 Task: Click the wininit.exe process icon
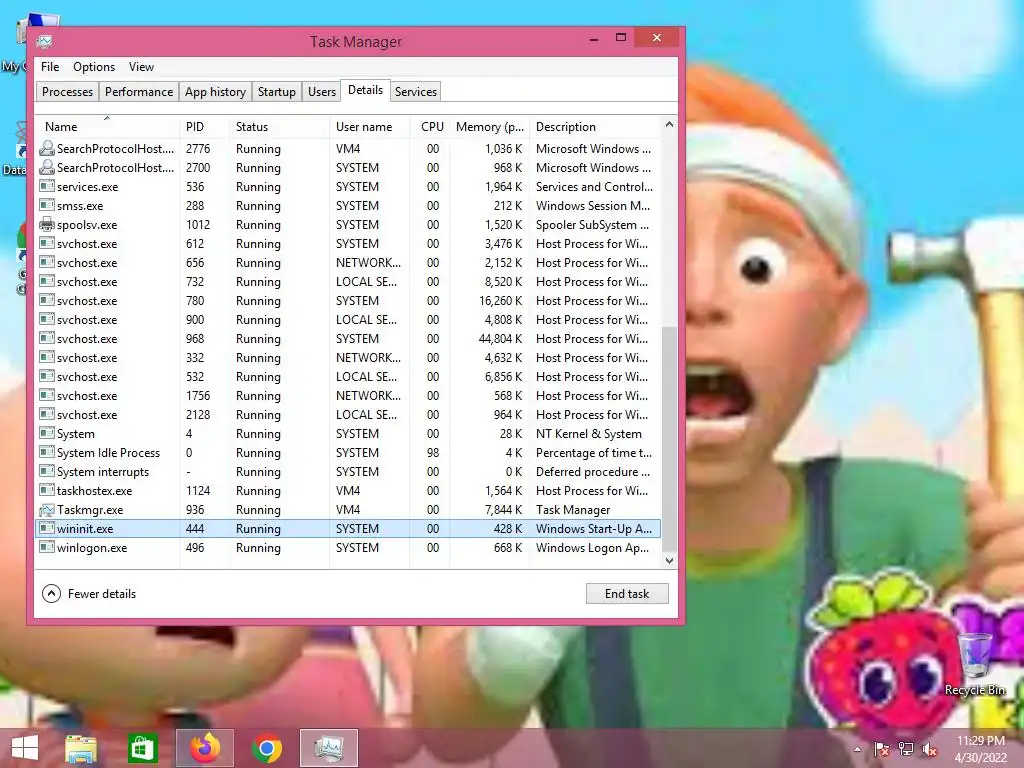pos(47,528)
